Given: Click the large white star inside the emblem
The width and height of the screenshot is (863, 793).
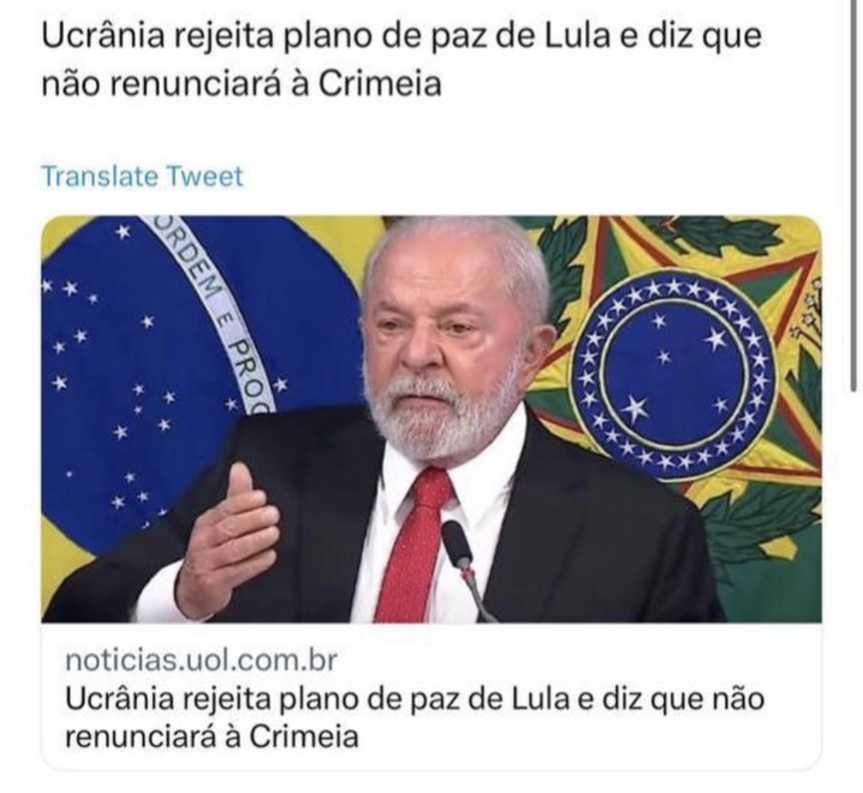Looking at the screenshot, I should point(635,408).
